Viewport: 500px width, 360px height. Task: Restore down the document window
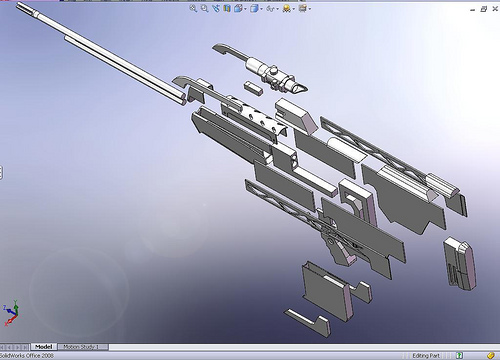pos(483,9)
